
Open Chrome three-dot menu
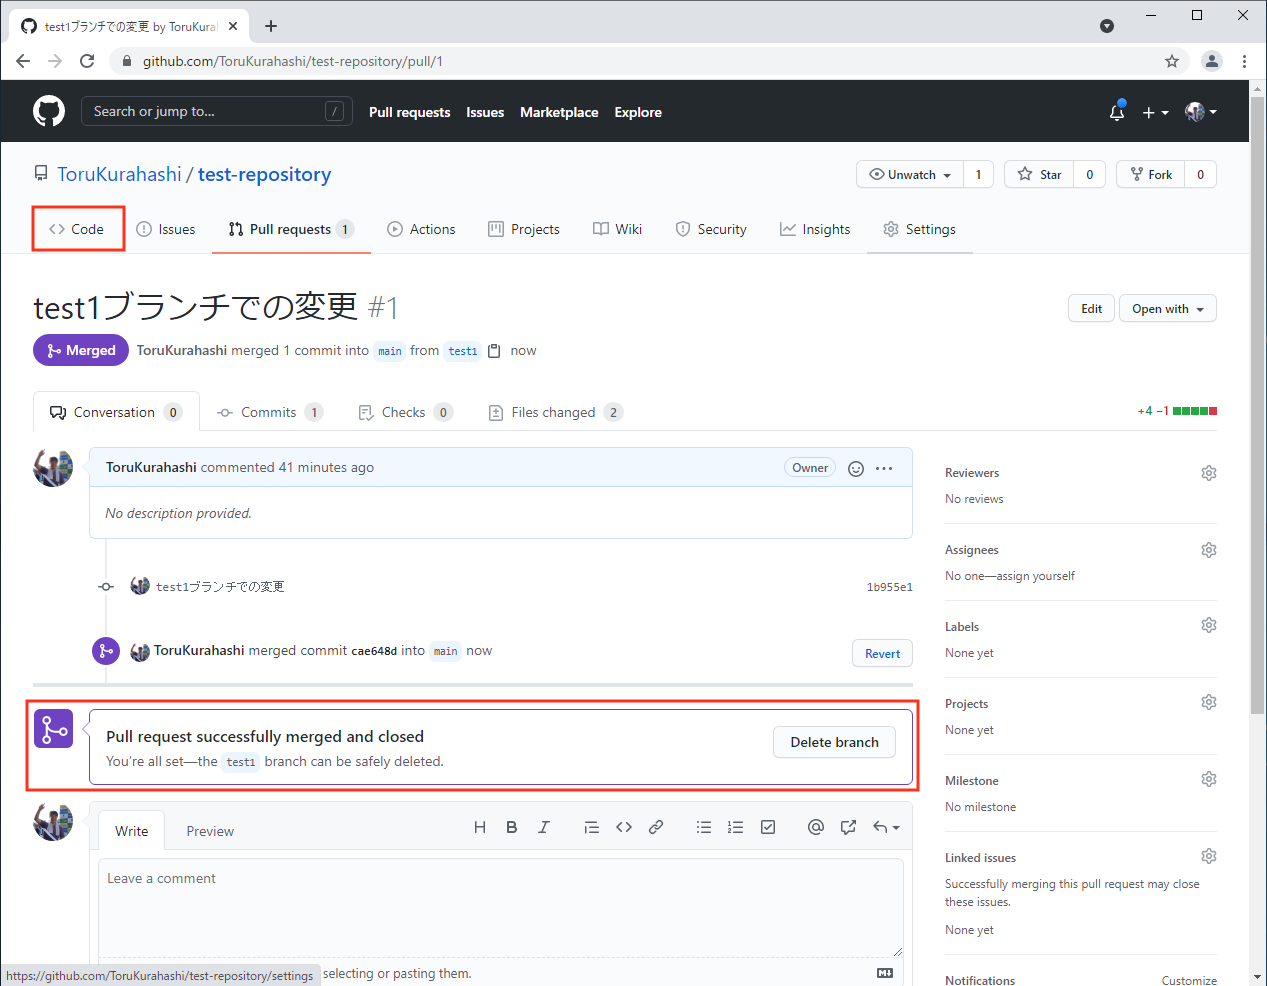pyautogui.click(x=1244, y=61)
